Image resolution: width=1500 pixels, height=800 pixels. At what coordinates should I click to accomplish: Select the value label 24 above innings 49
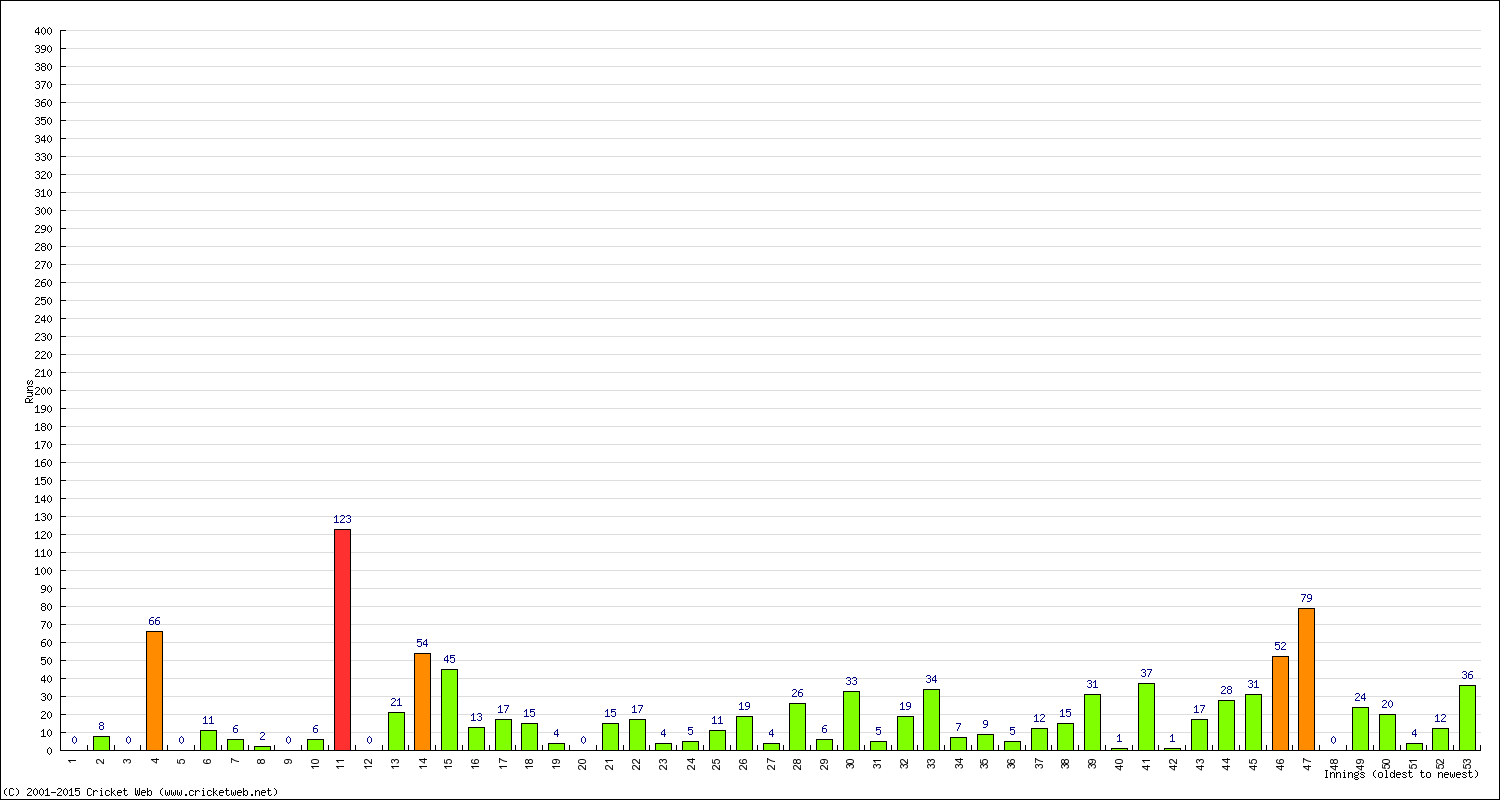click(1360, 697)
